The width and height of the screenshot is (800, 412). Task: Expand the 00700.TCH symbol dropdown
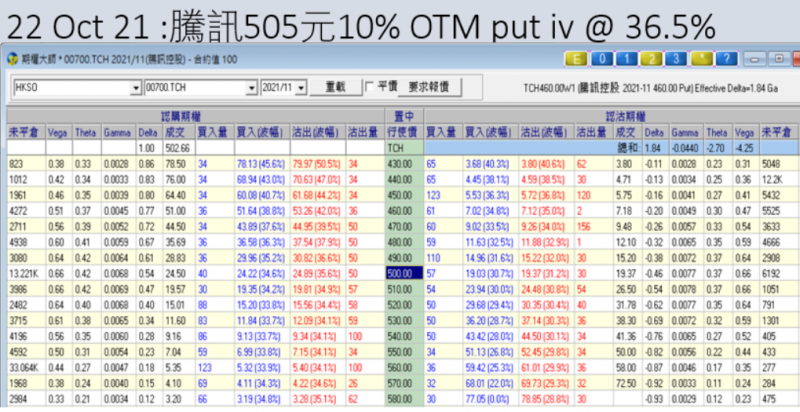250,88
